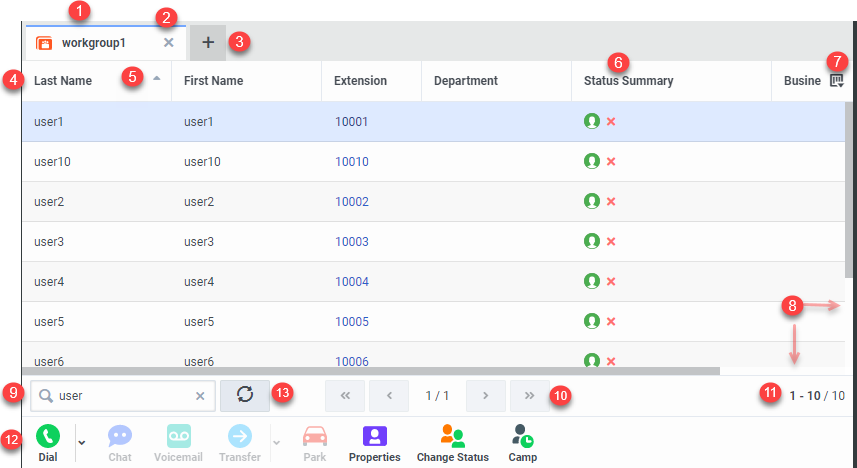Image resolution: width=857 pixels, height=468 pixels.
Task: Open Properties for the selected user
Action: pos(374,437)
